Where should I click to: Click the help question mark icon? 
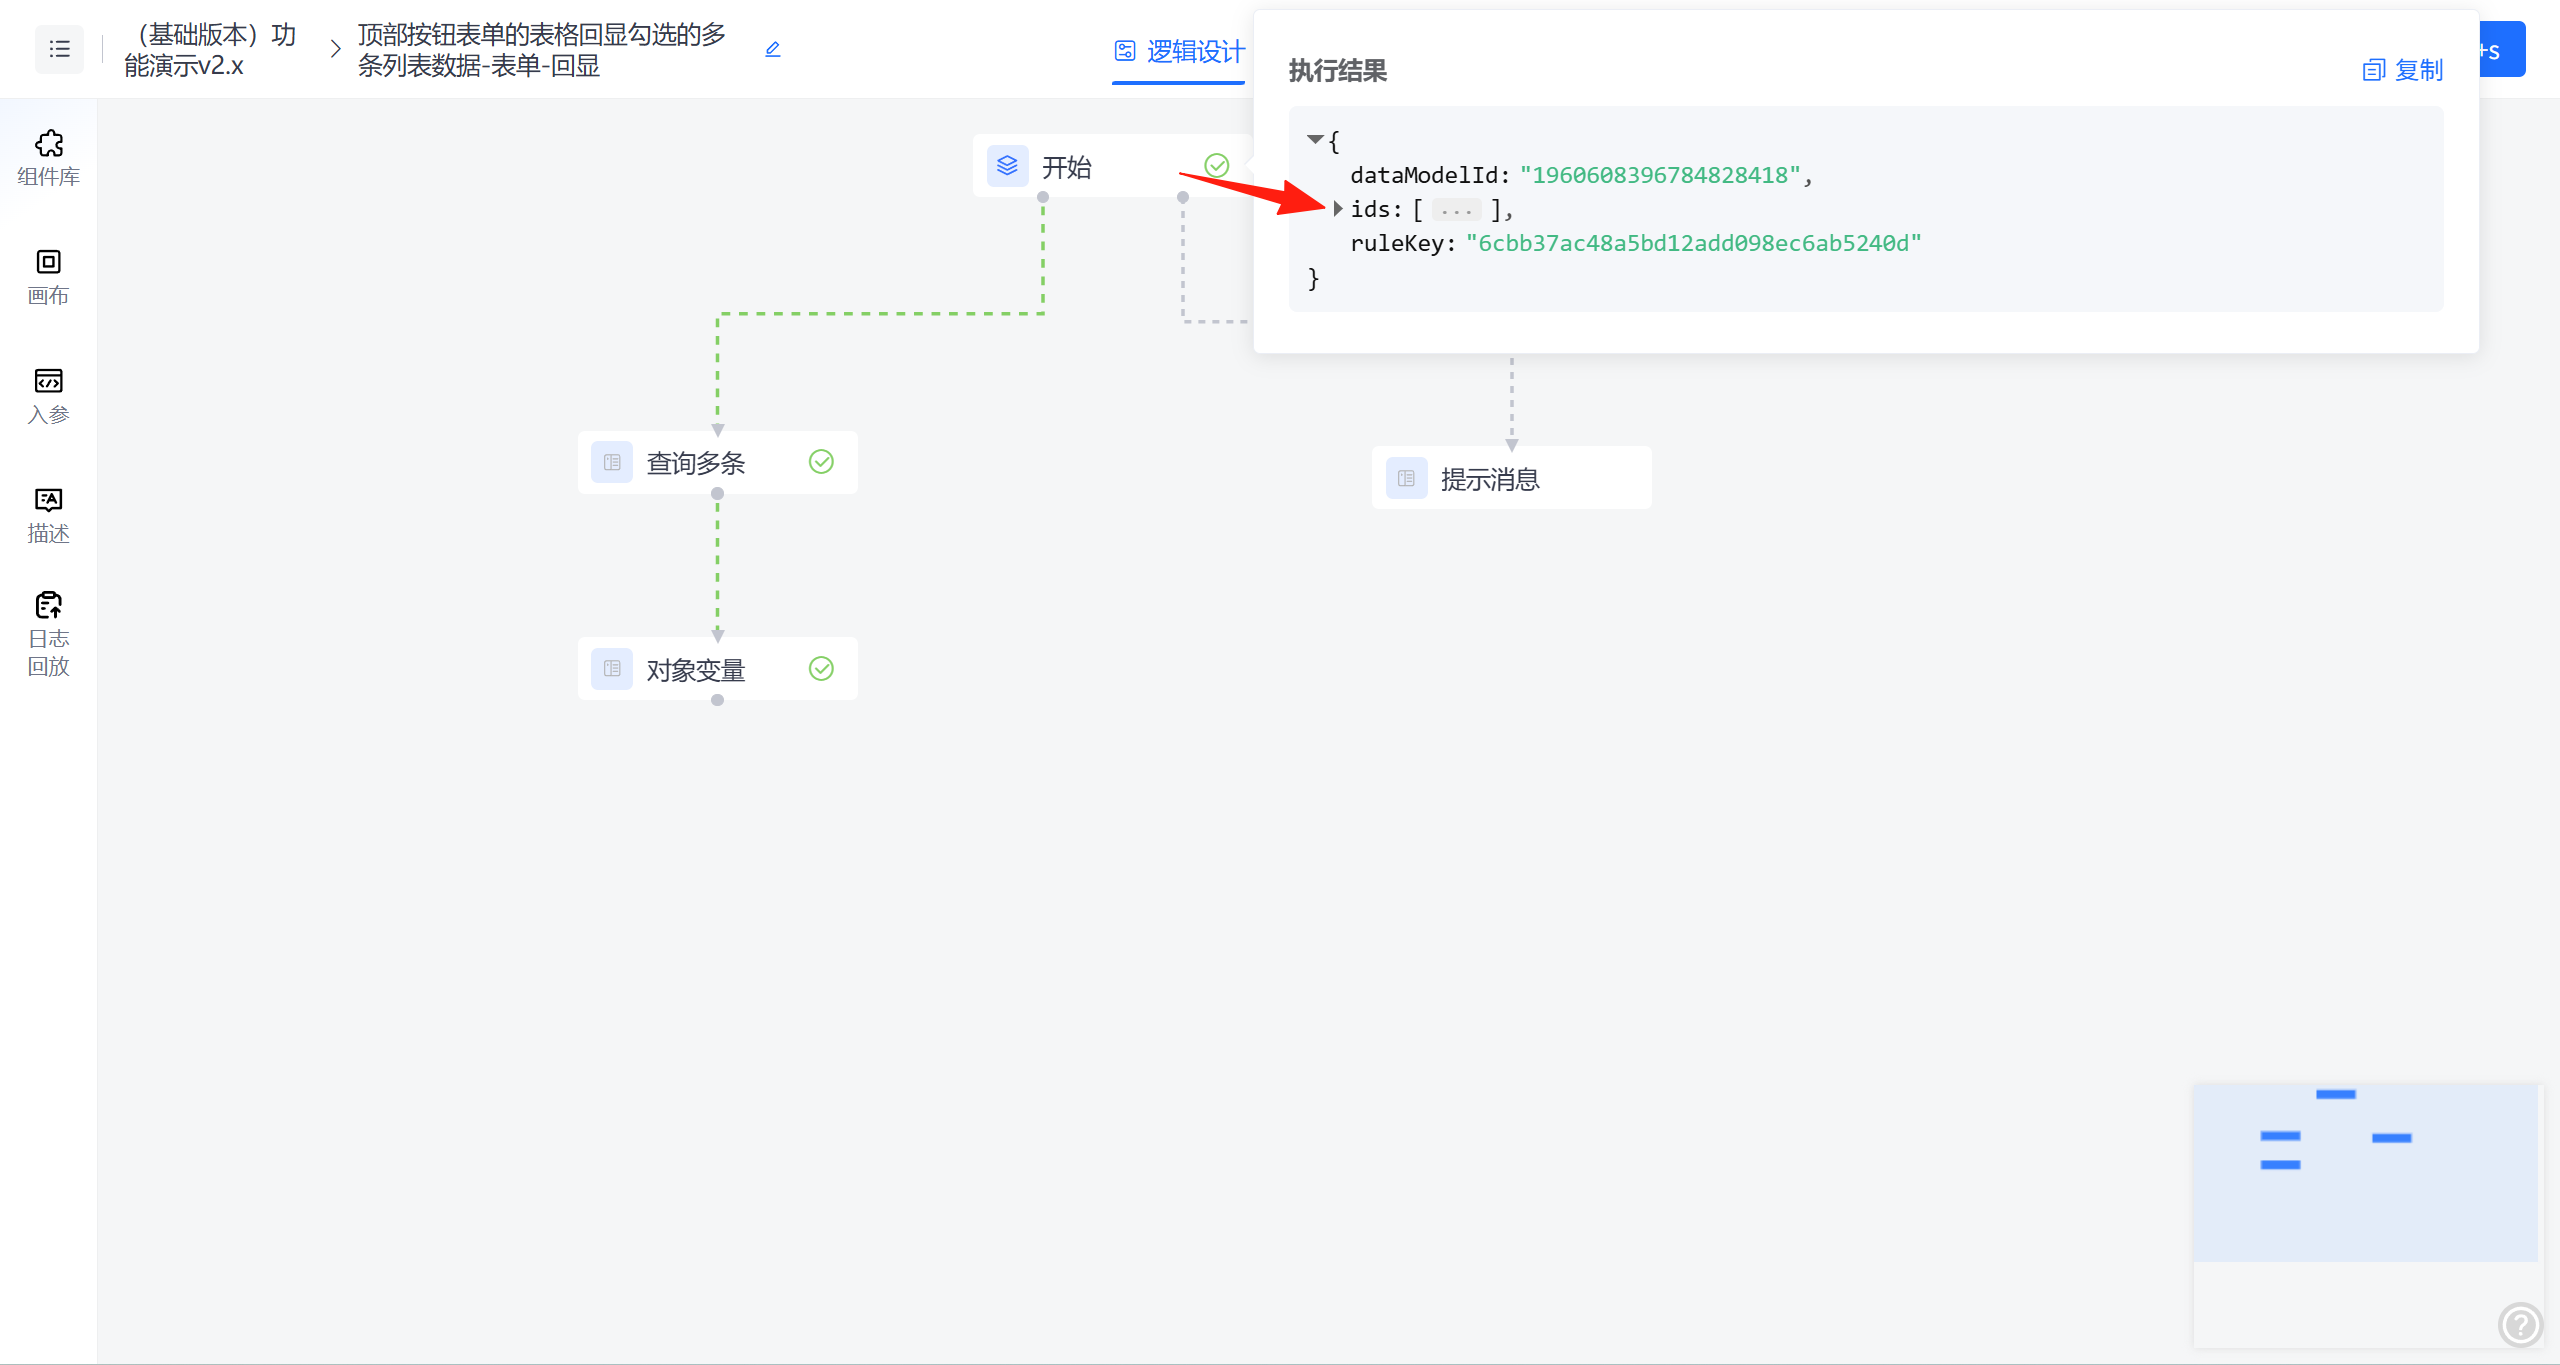pos(2519,1325)
